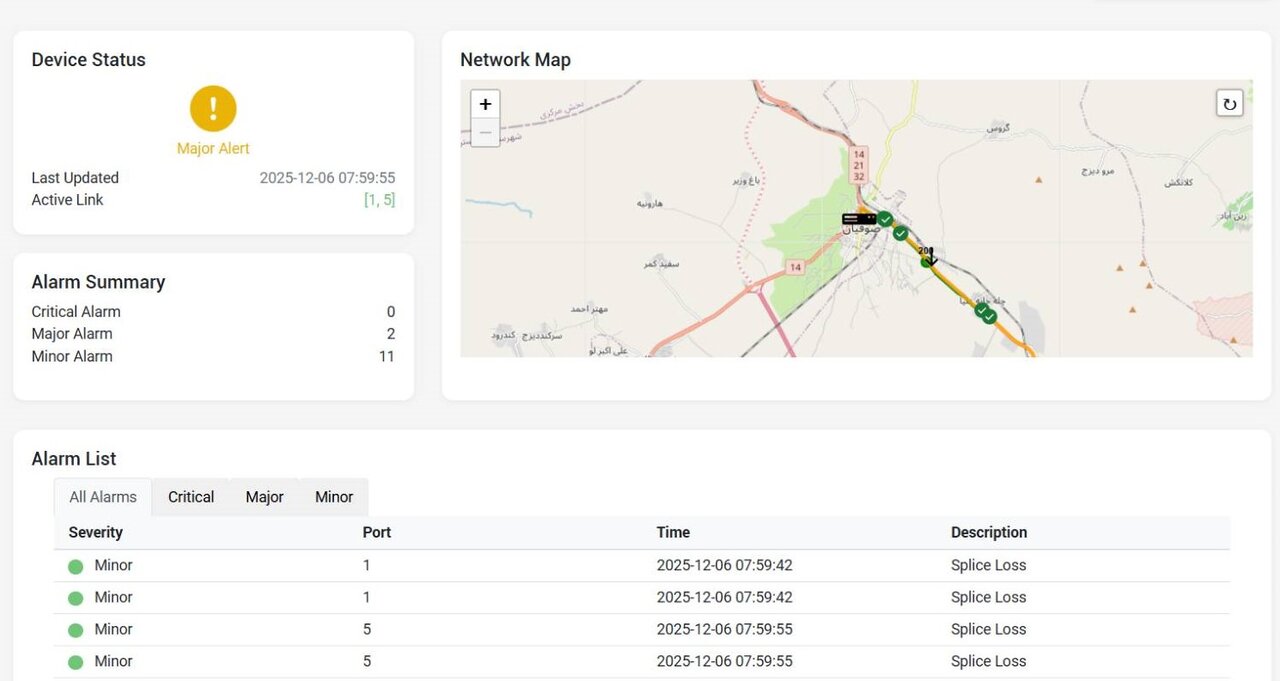Click the map refresh/reset view button
Viewport: 1280px width, 681px height.
(1229, 104)
